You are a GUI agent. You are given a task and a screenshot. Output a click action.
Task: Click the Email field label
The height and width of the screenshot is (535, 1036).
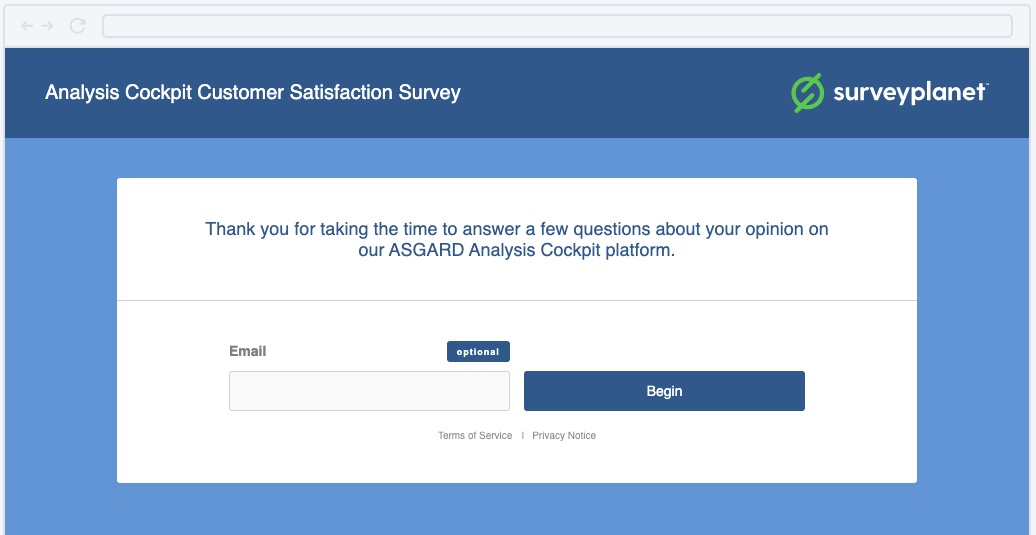pyautogui.click(x=248, y=351)
